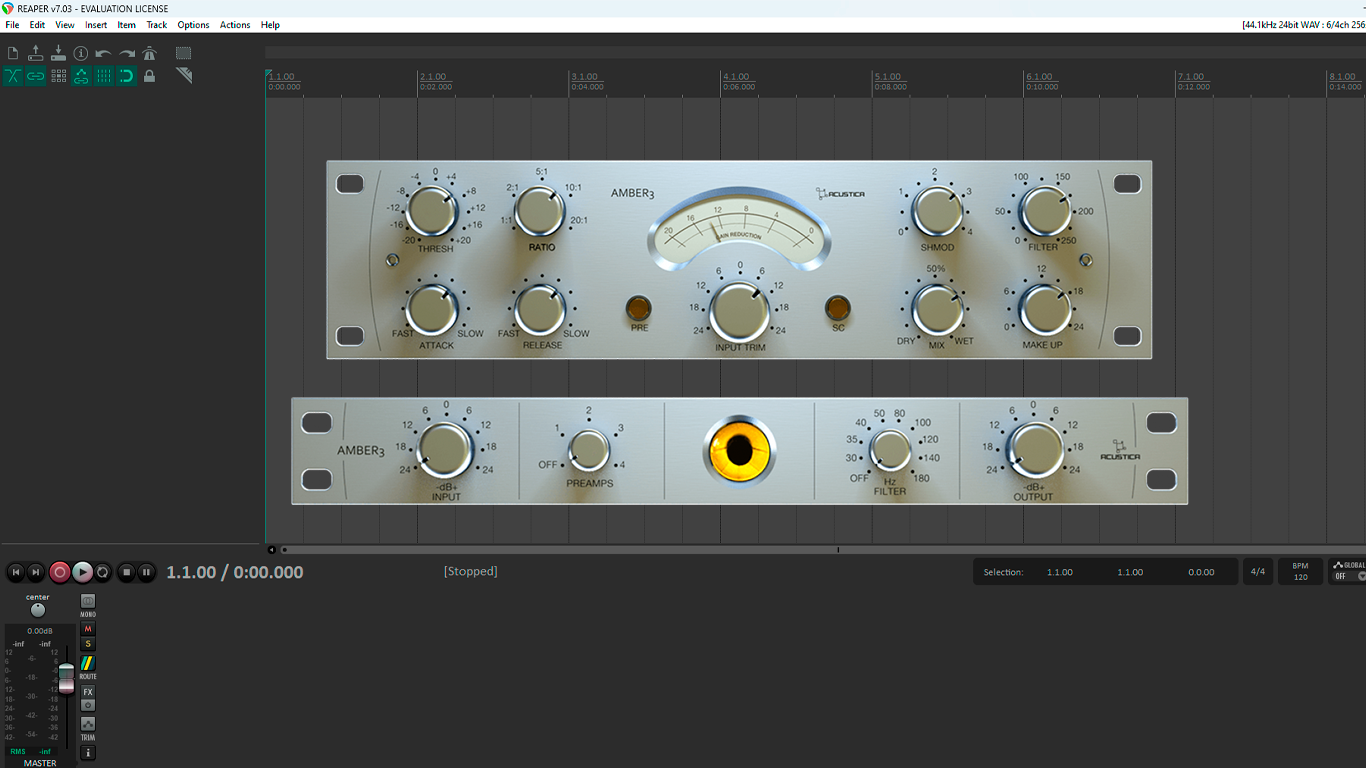The height and width of the screenshot is (768, 1366).
Task: Toggle the padlock locking icon
Action: pyautogui.click(x=149, y=76)
